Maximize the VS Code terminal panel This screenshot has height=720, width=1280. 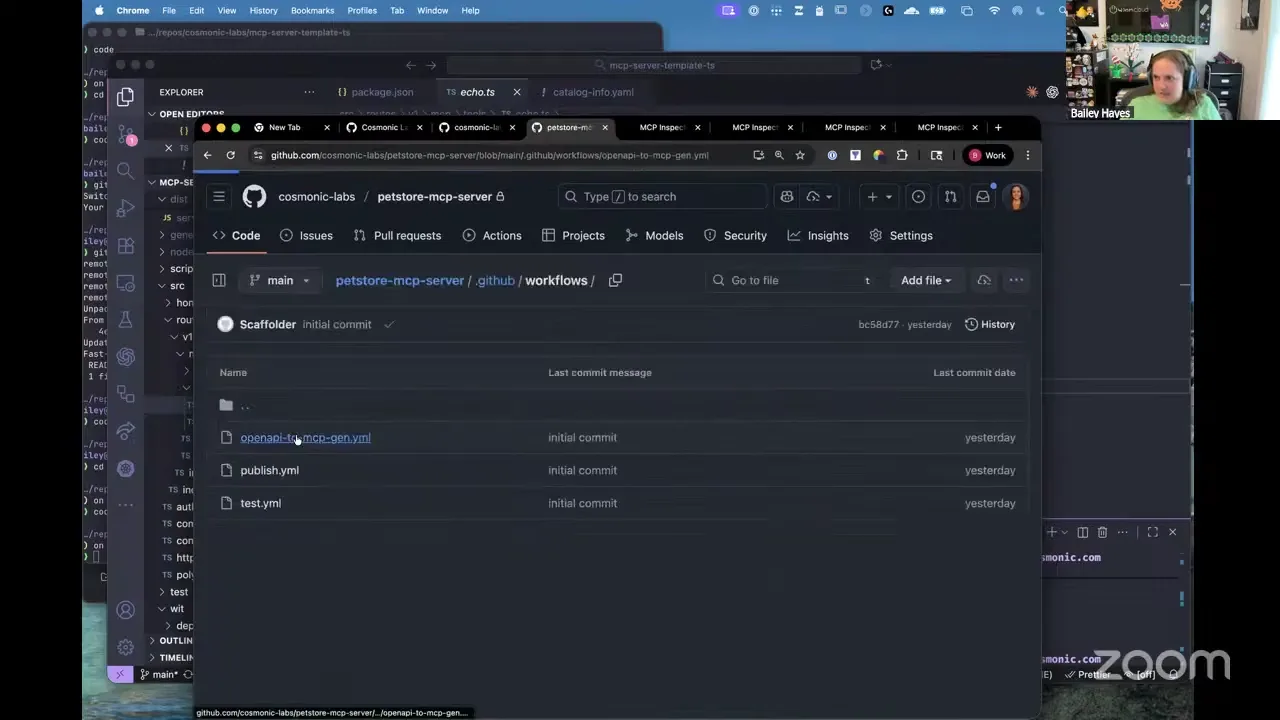click(1152, 533)
